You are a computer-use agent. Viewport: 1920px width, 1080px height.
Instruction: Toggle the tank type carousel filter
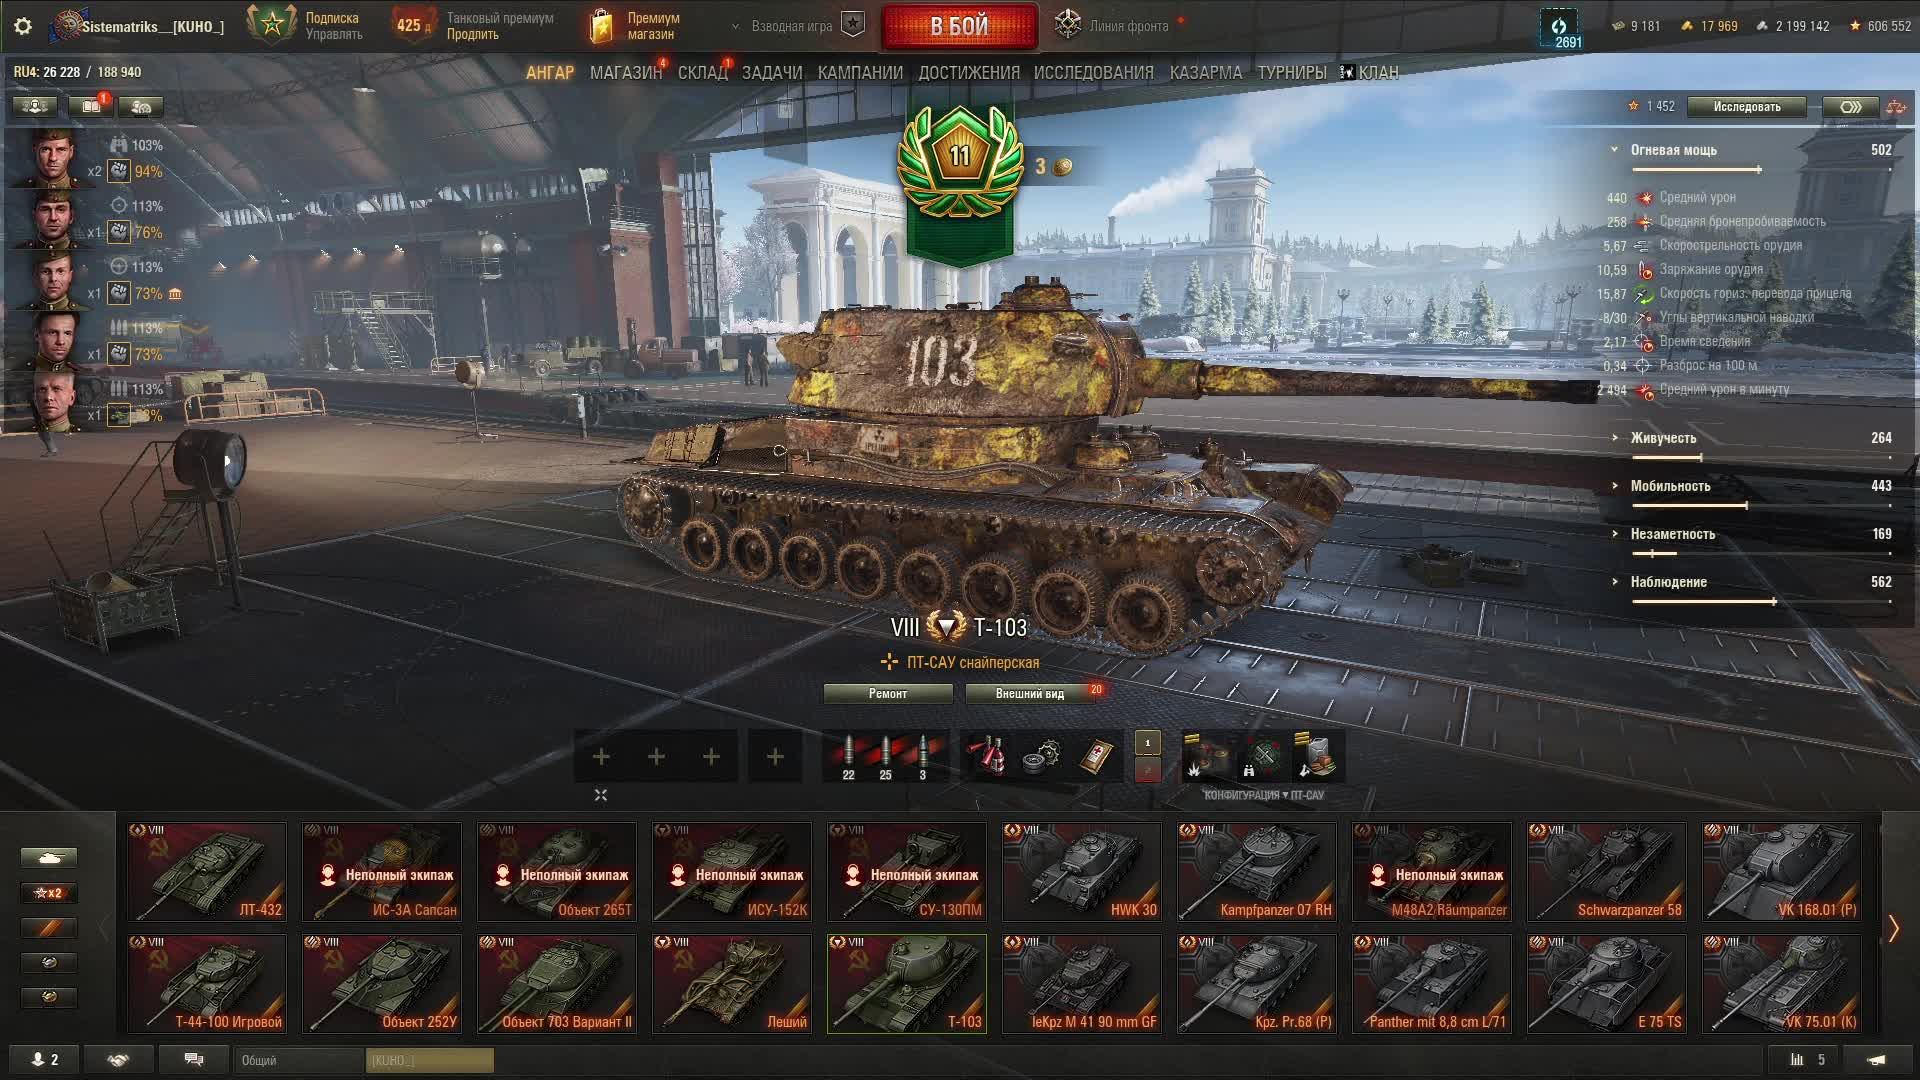[x=48, y=858]
